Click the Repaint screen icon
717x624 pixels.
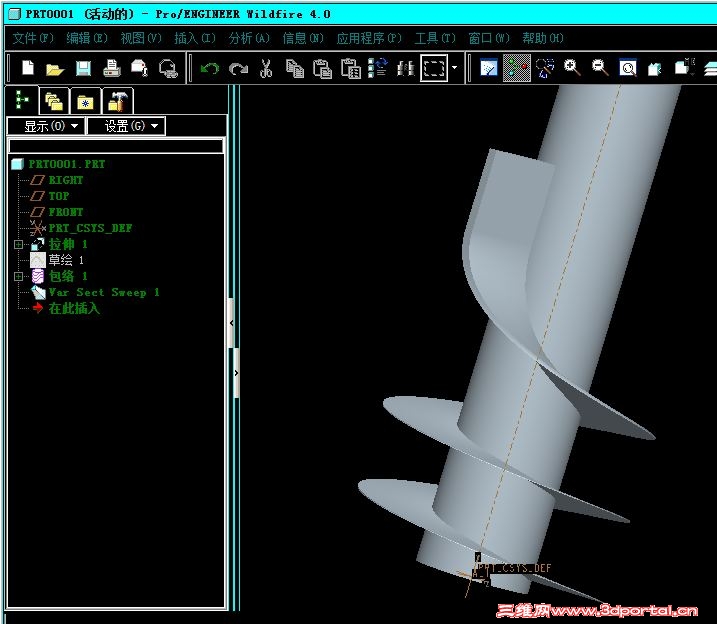pos(489,69)
